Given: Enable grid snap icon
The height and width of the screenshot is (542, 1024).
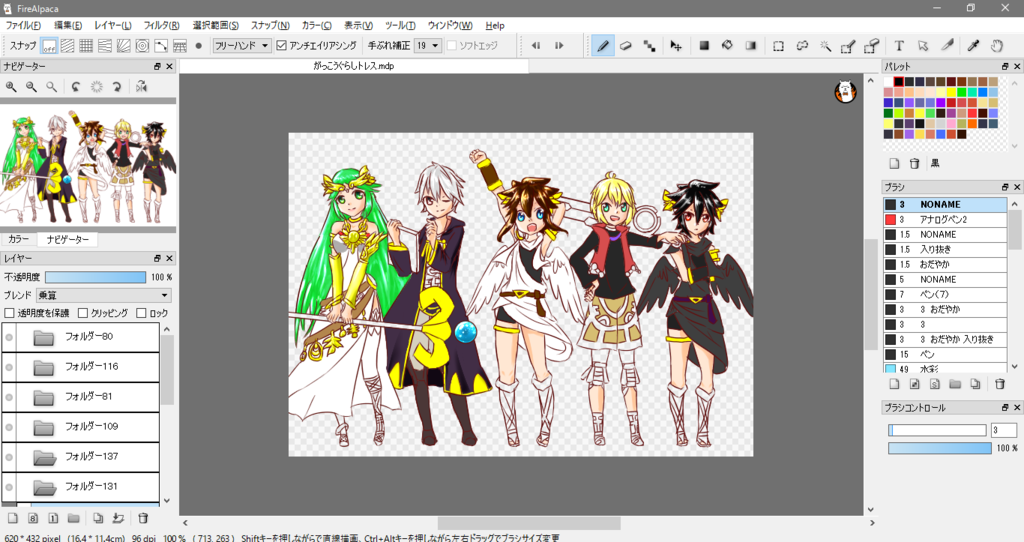Looking at the screenshot, I should coord(86,46).
